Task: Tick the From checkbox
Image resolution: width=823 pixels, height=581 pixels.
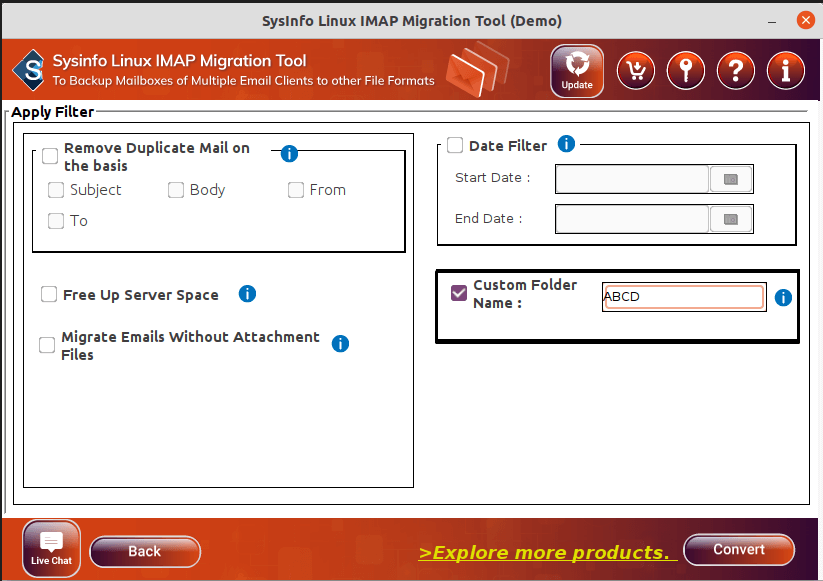Action: (x=296, y=190)
